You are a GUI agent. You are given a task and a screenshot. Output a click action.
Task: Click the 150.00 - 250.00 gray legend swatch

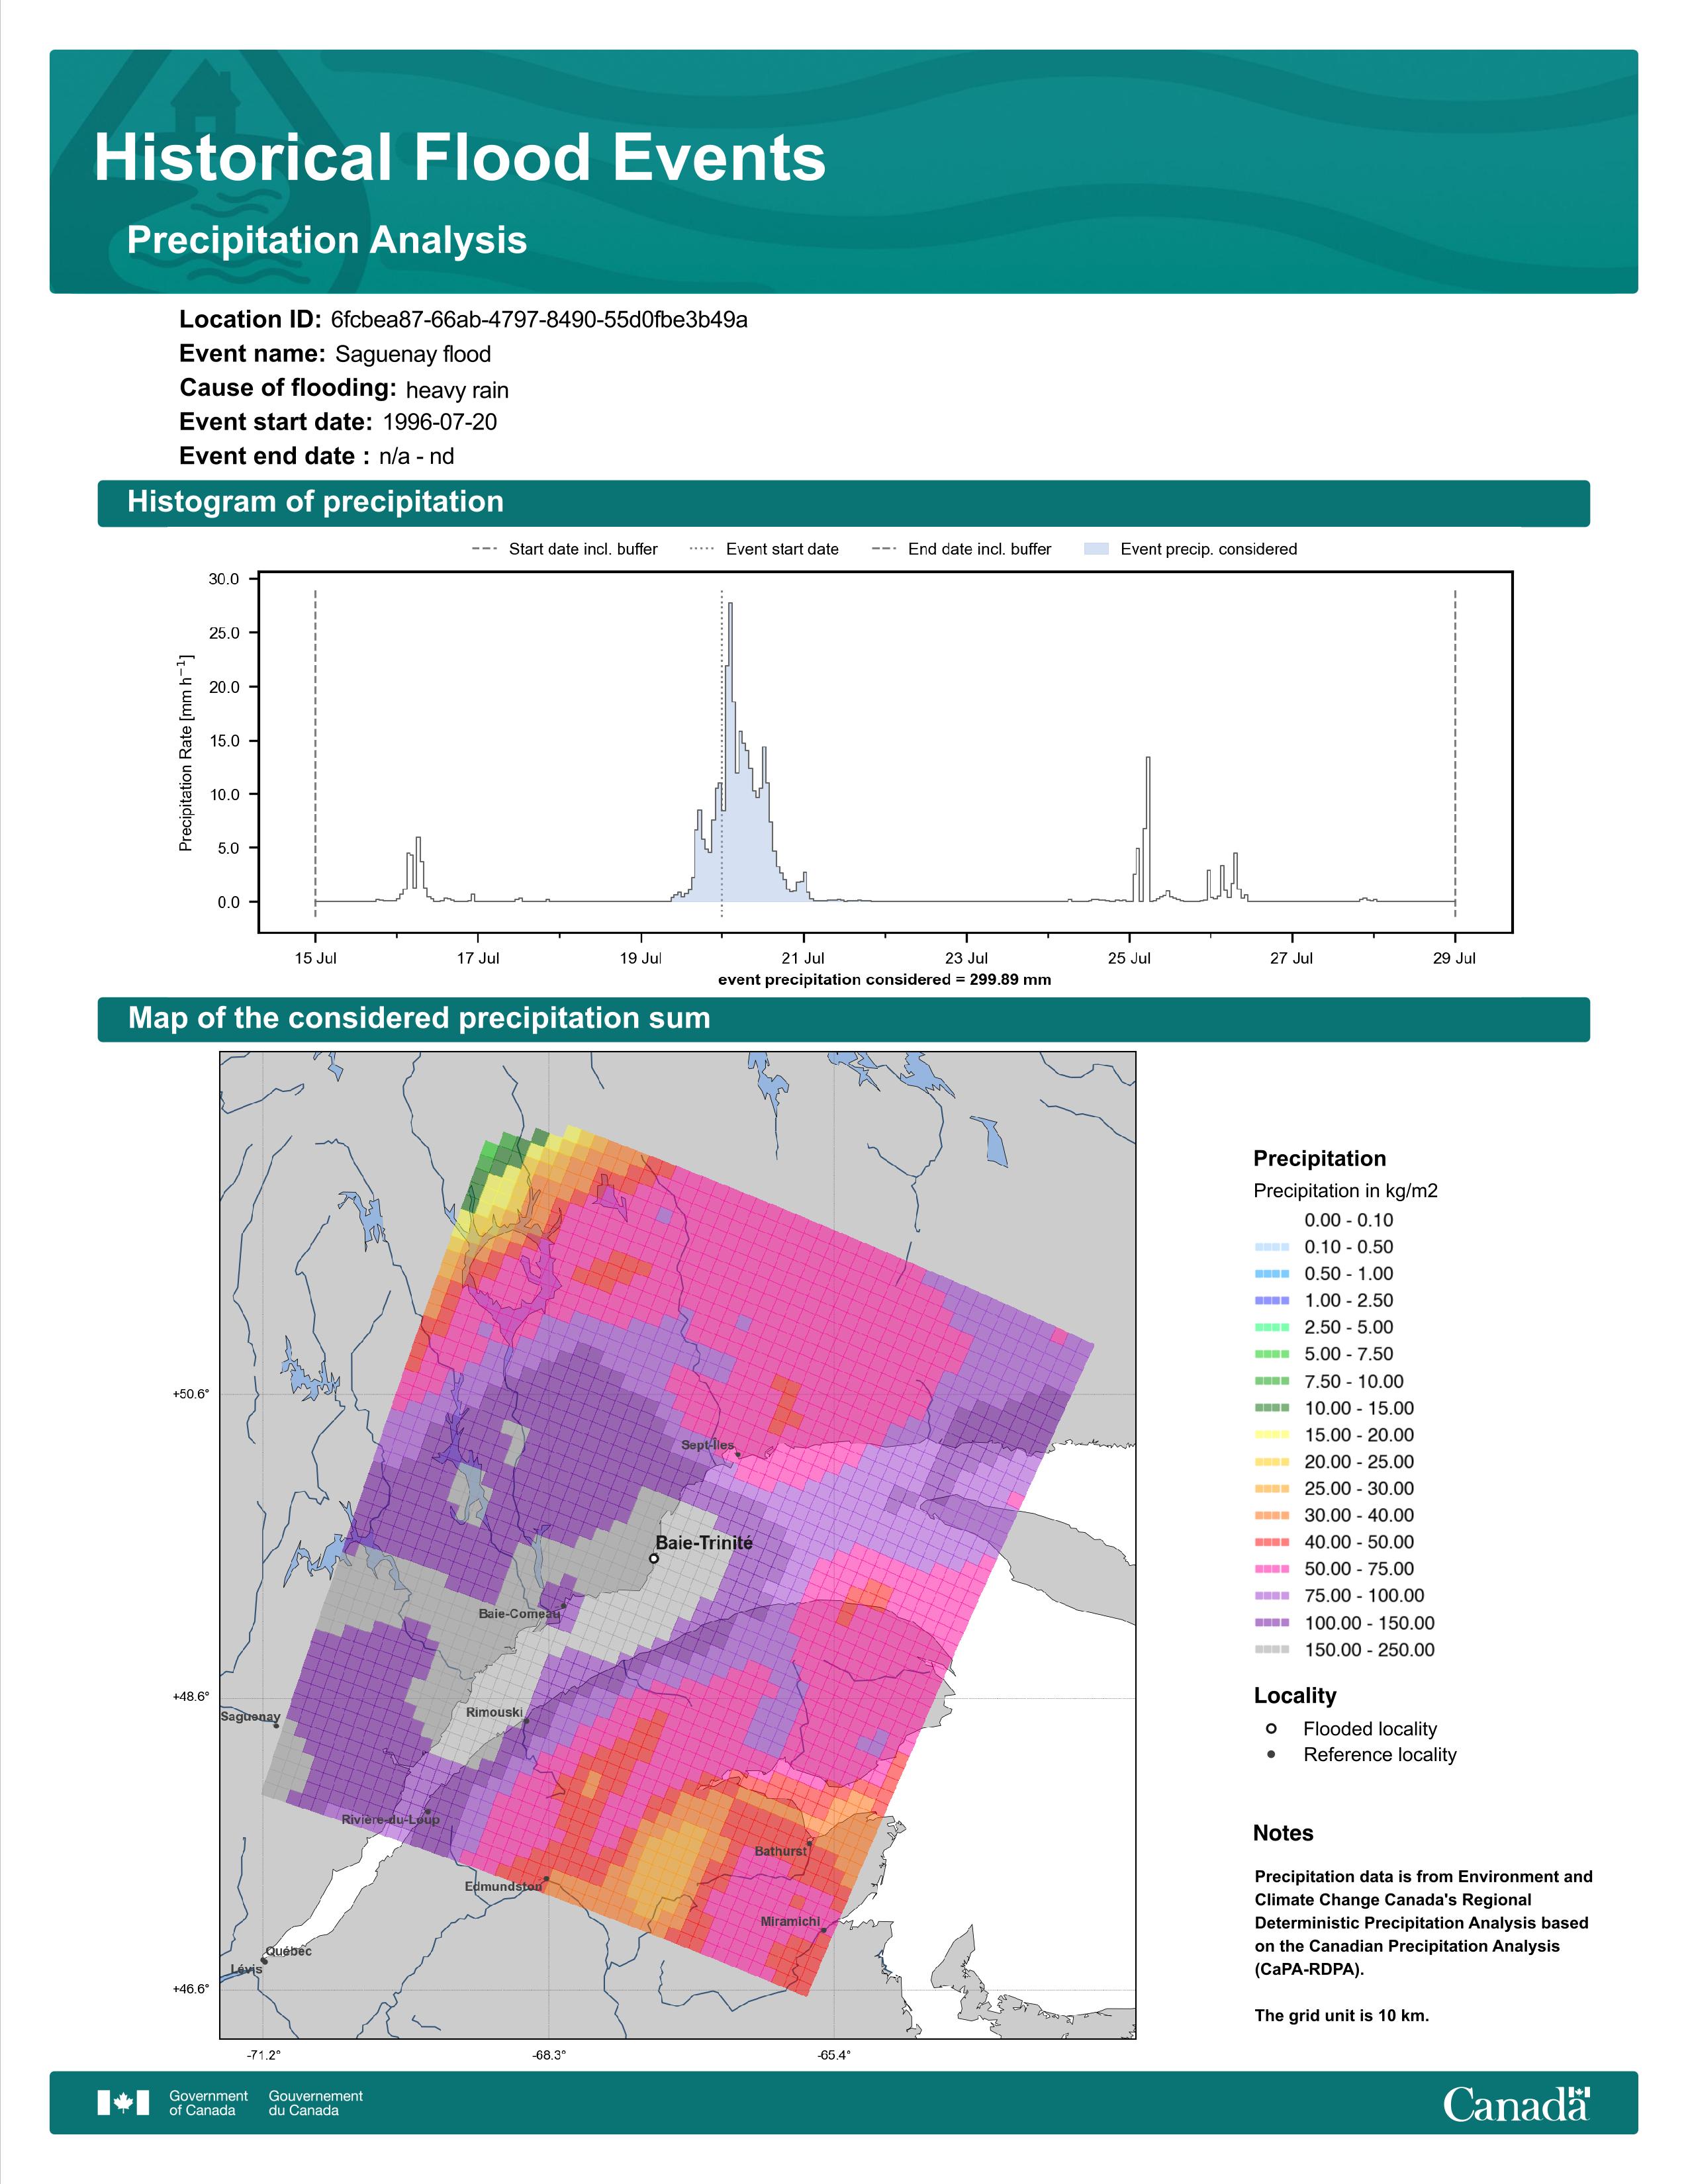[1271, 1650]
